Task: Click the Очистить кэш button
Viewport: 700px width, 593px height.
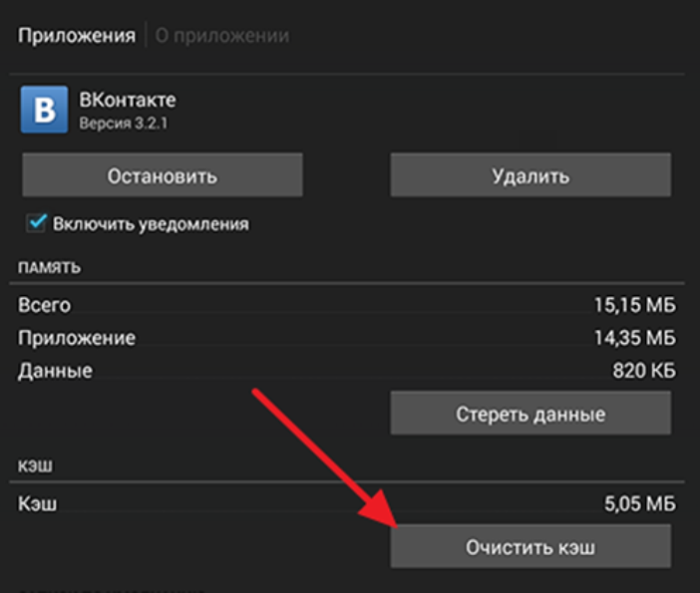Action: point(530,546)
